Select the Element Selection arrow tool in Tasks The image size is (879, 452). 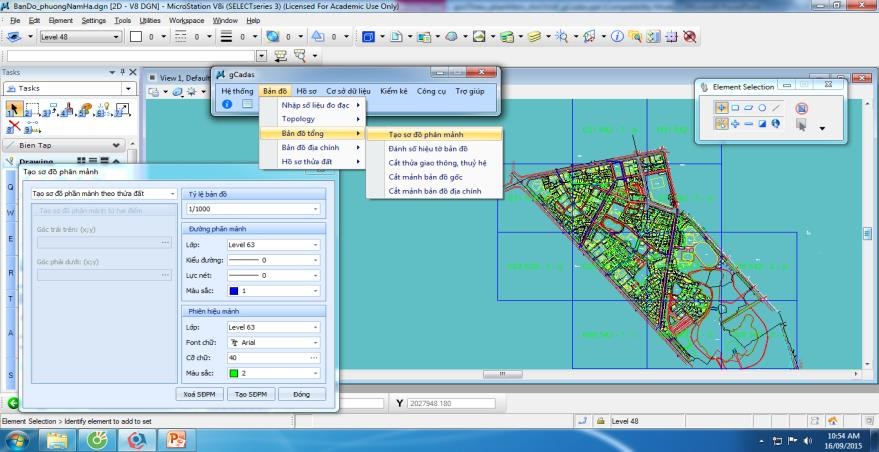pyautogui.click(x=15, y=109)
